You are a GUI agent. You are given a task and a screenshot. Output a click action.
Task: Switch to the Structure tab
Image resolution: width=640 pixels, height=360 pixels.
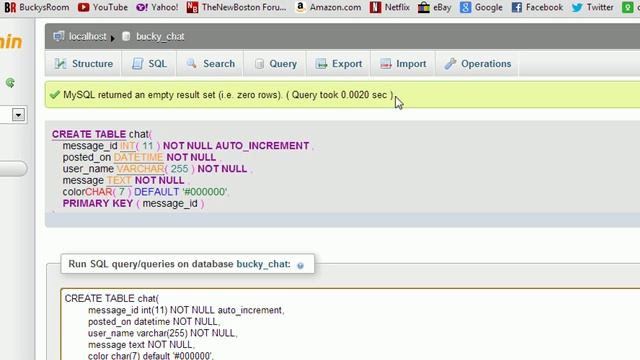[x=84, y=64]
